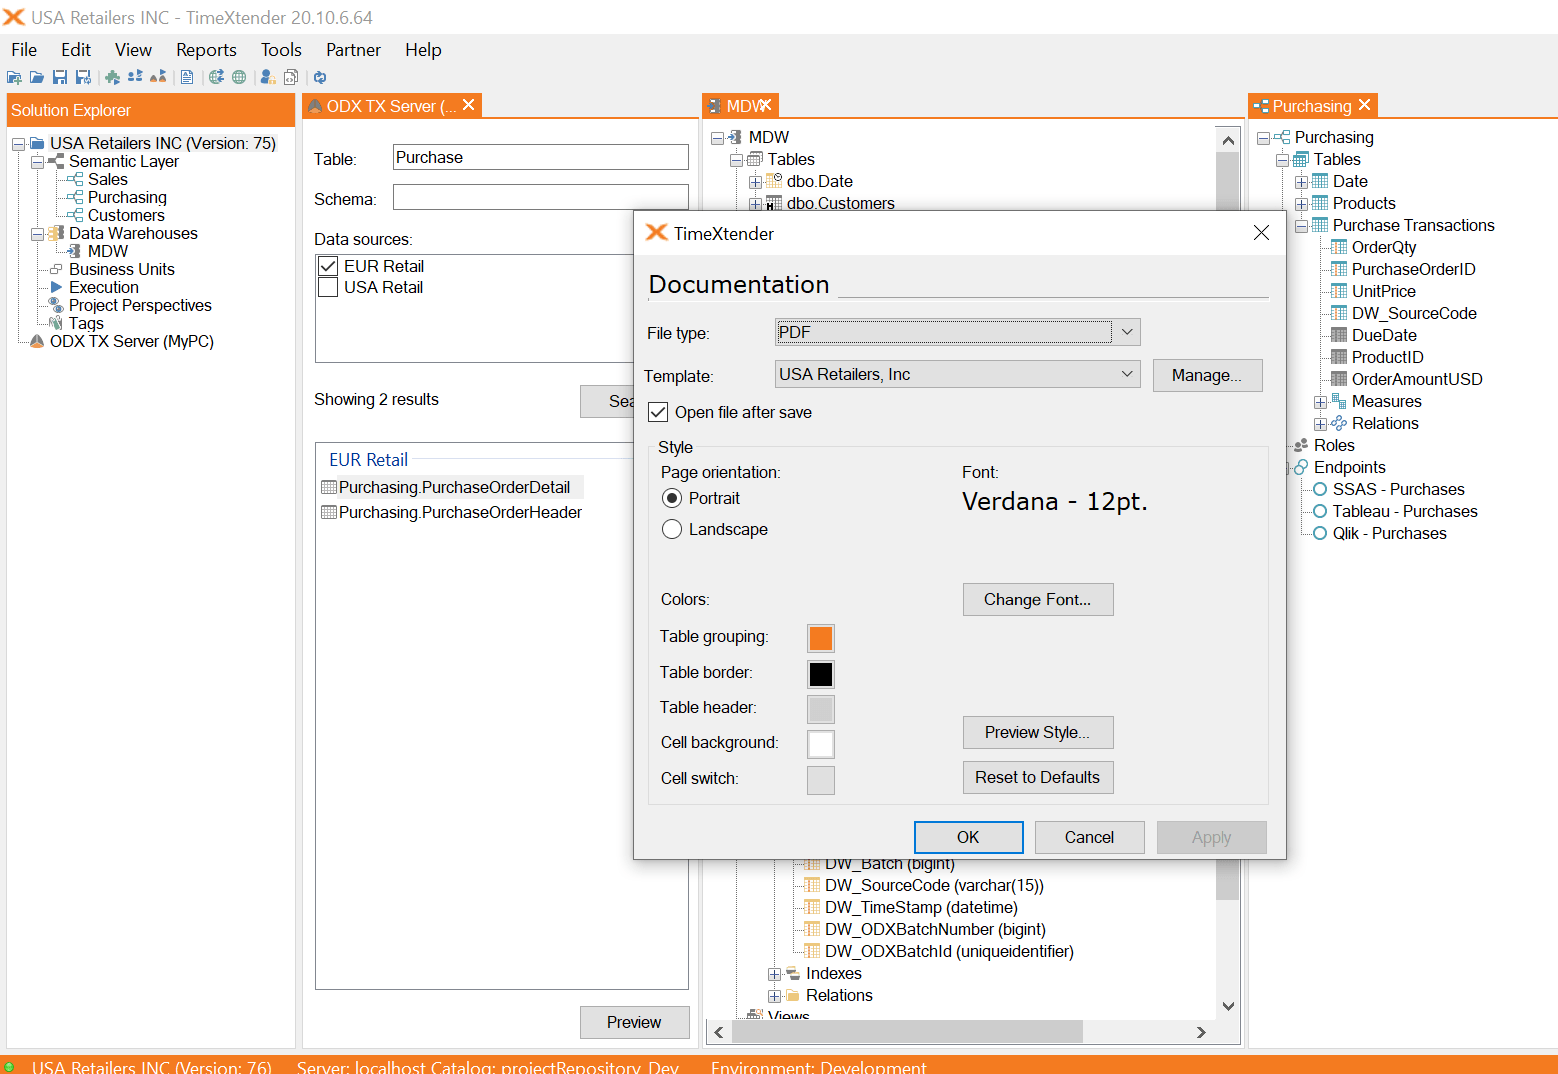The height and width of the screenshot is (1074, 1558).
Task: Click Cancel in the Documentation dialog
Action: point(1089,837)
